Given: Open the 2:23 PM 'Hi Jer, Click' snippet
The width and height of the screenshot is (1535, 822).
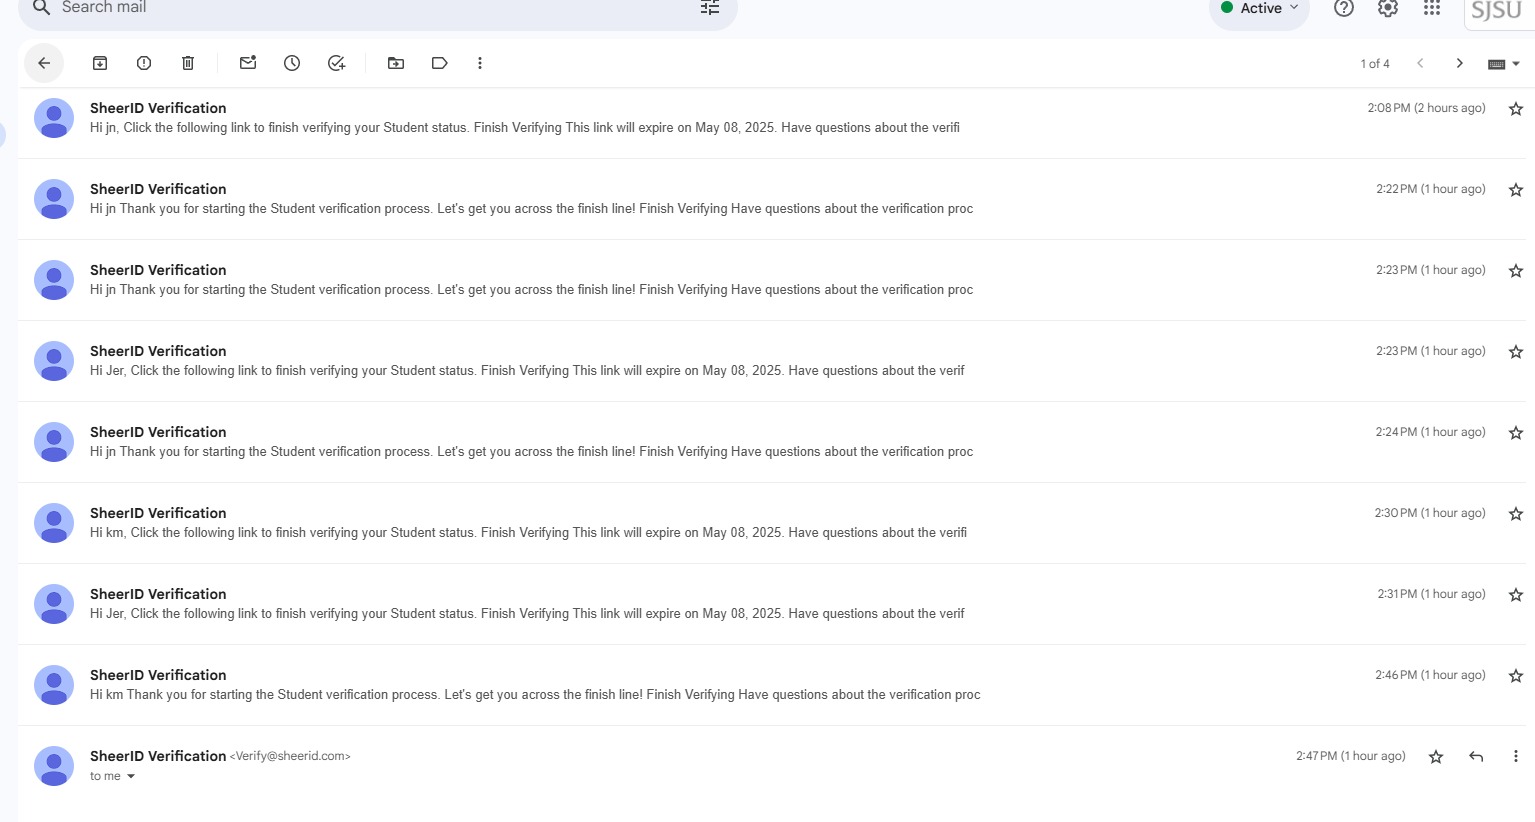Looking at the screenshot, I should tap(527, 371).
